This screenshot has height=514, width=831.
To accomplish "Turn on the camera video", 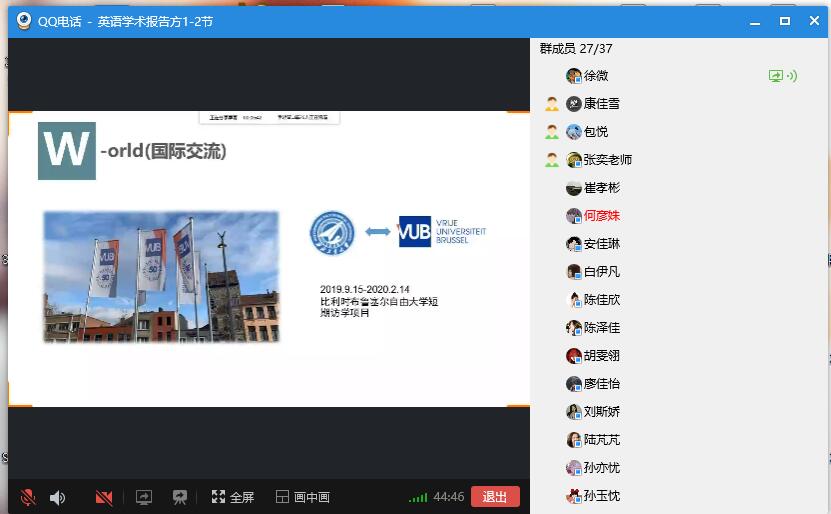I will tap(103, 497).
